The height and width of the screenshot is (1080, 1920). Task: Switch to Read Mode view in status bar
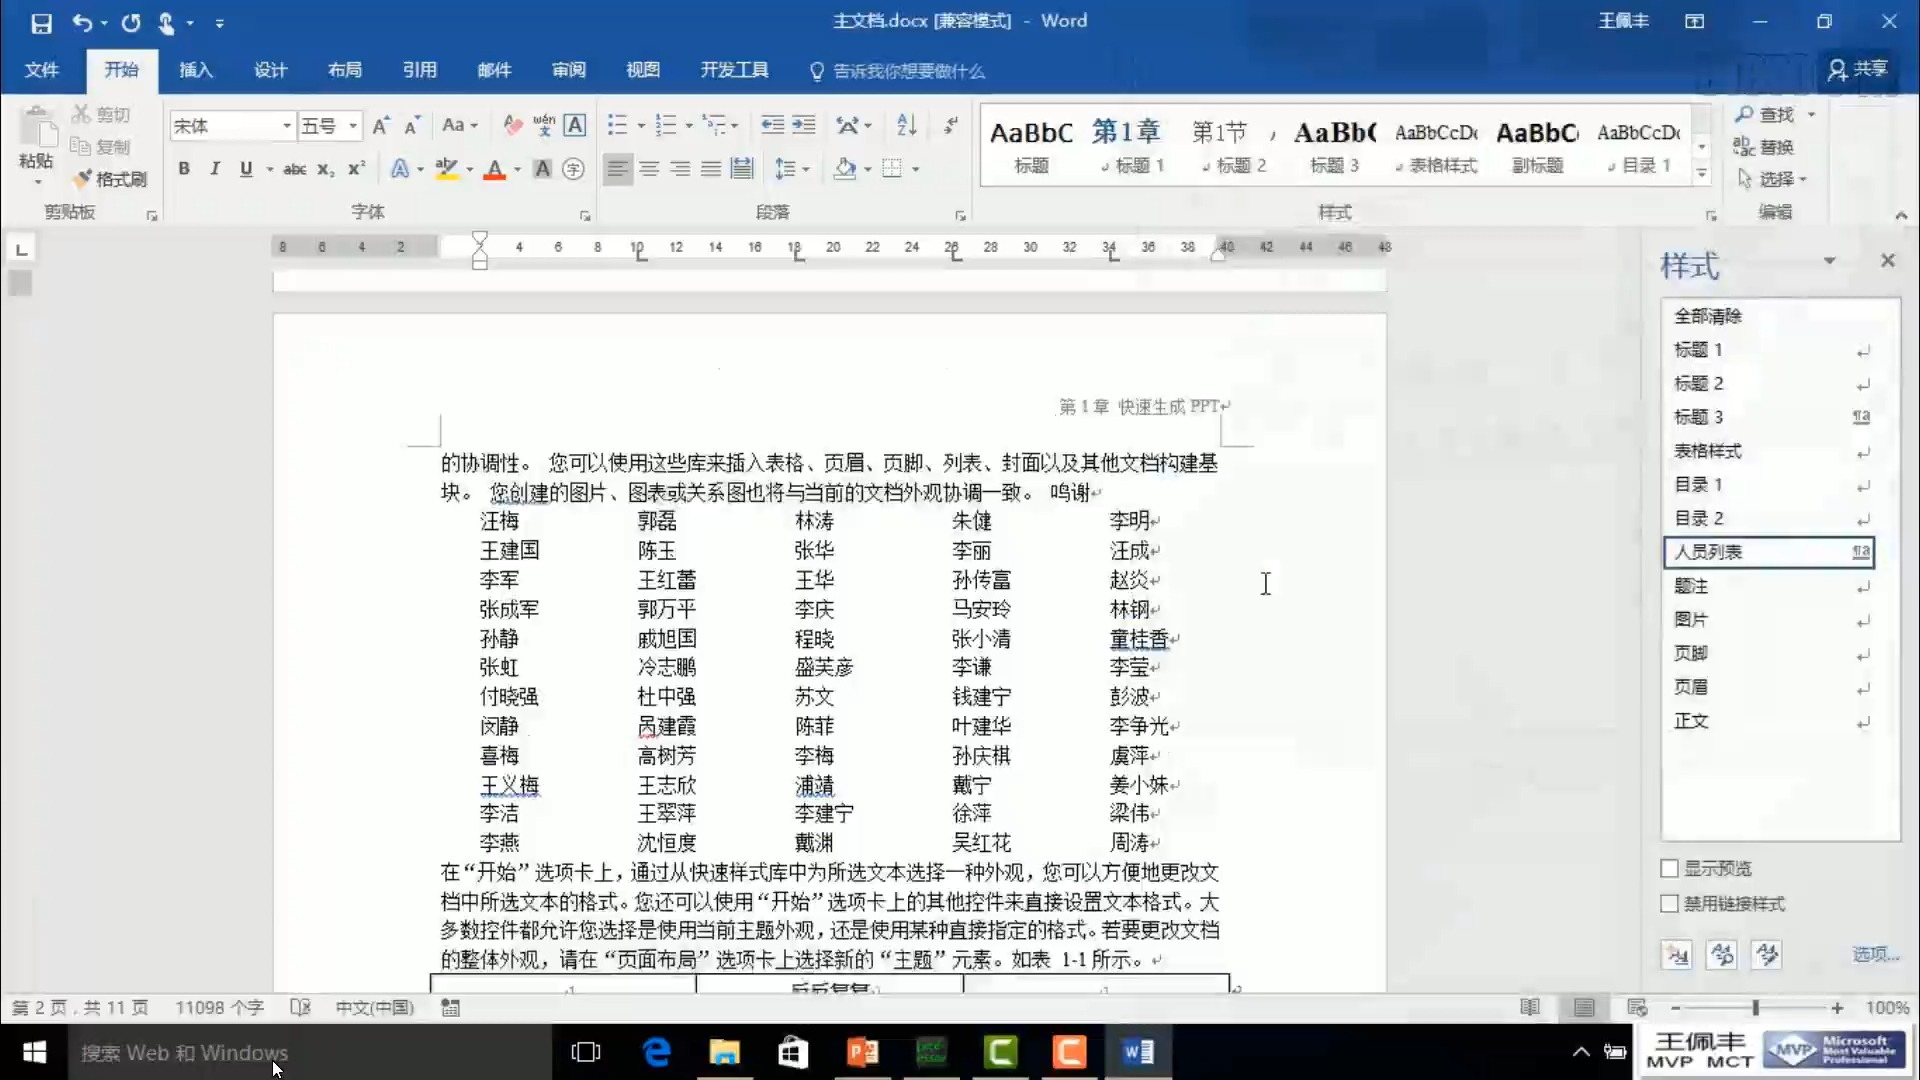click(1530, 1007)
